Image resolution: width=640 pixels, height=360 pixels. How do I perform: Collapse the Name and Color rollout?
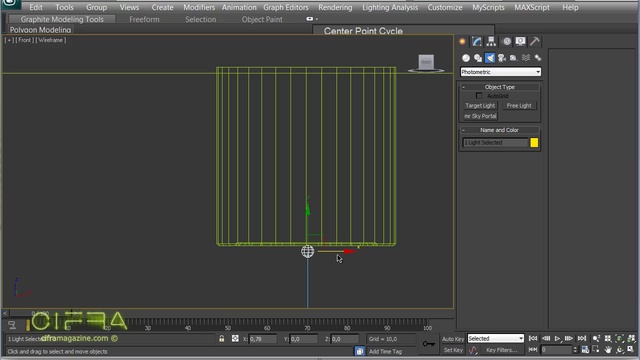point(500,130)
